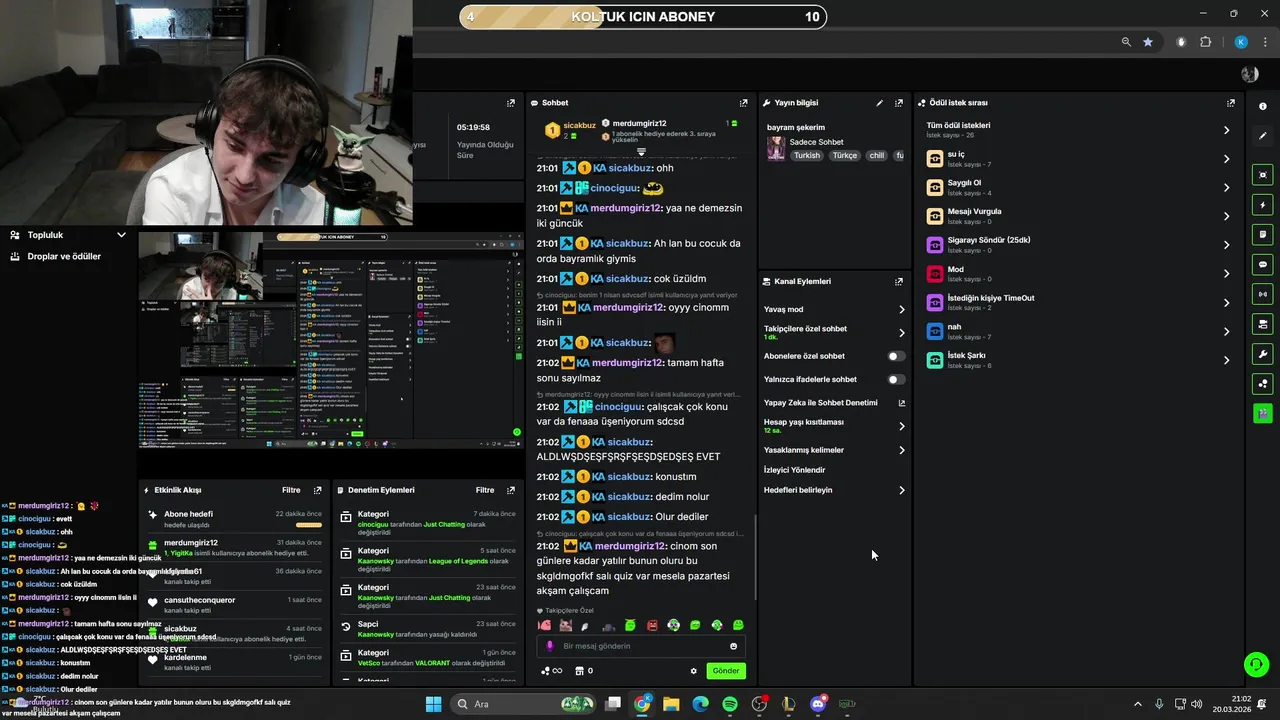The height and width of the screenshot is (720, 1280).
Task: Collapse the Topluluk sidebar section
Action: pos(121,235)
